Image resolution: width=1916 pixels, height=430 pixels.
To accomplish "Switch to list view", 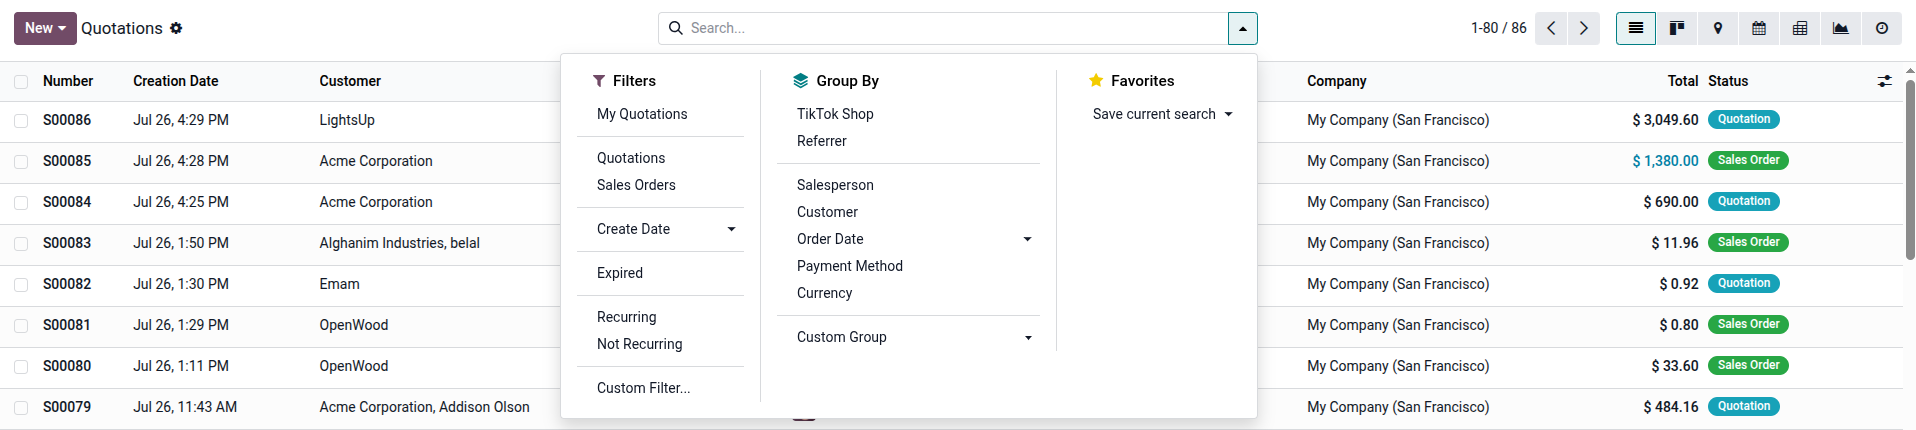I will coord(1636,28).
